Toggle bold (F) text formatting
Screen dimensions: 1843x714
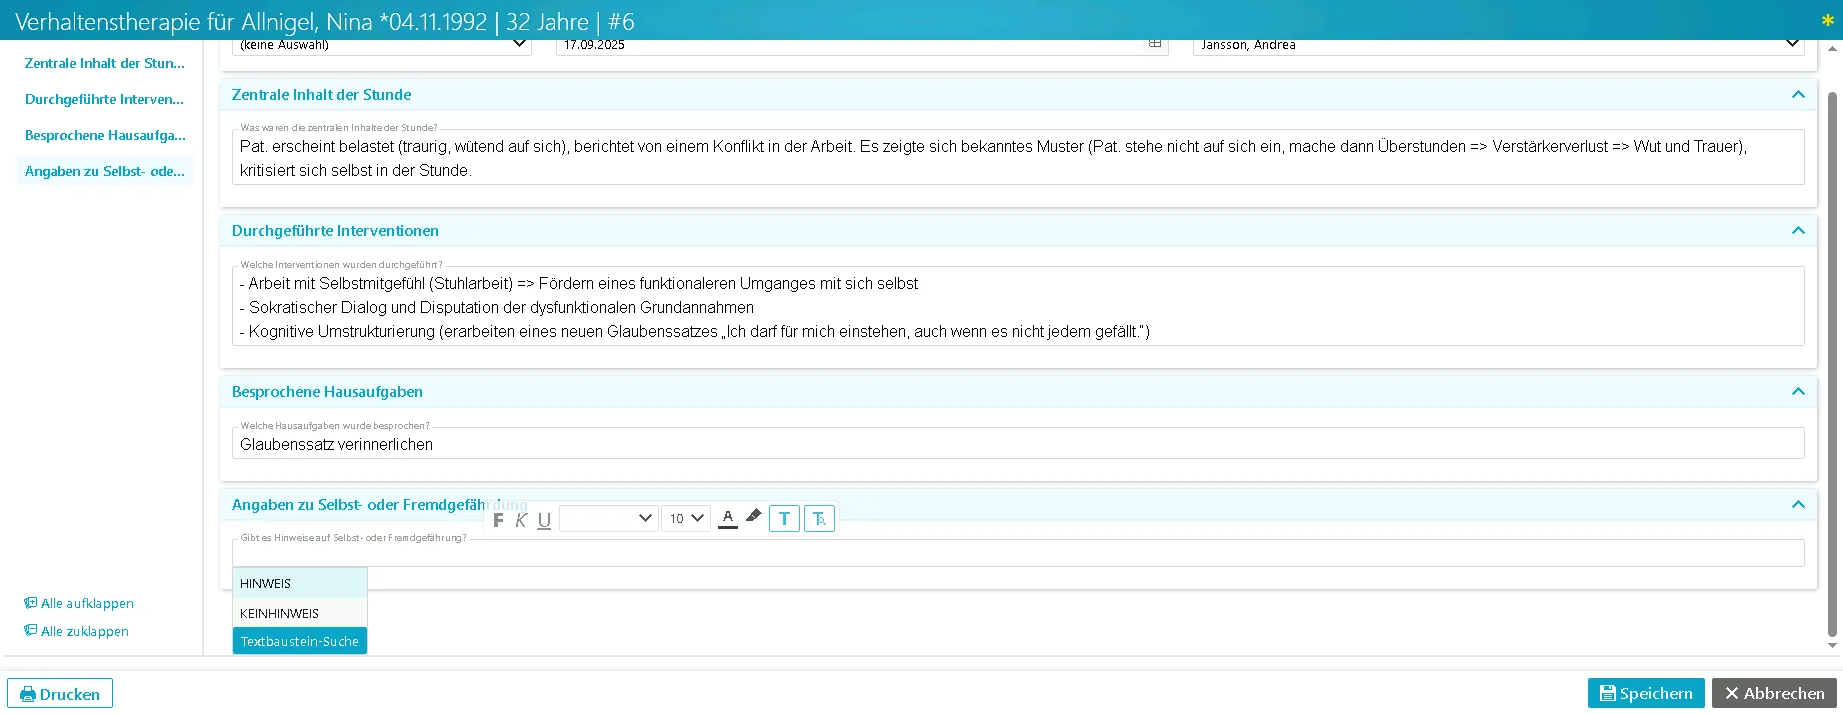[499, 519]
